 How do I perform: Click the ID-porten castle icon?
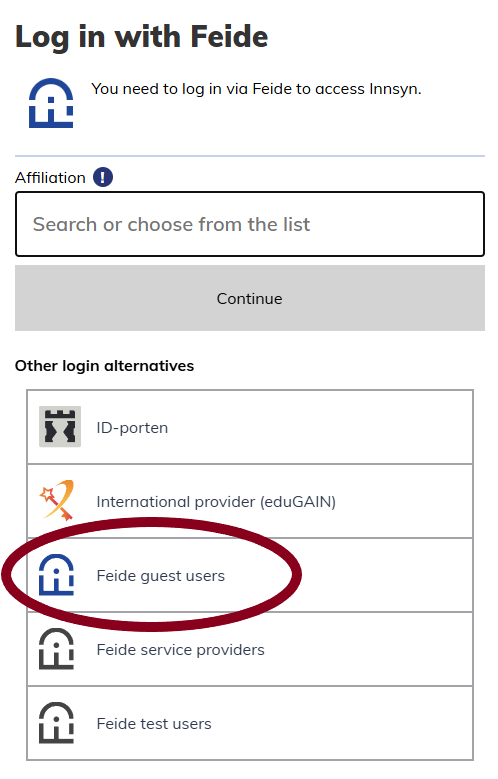[60, 427]
